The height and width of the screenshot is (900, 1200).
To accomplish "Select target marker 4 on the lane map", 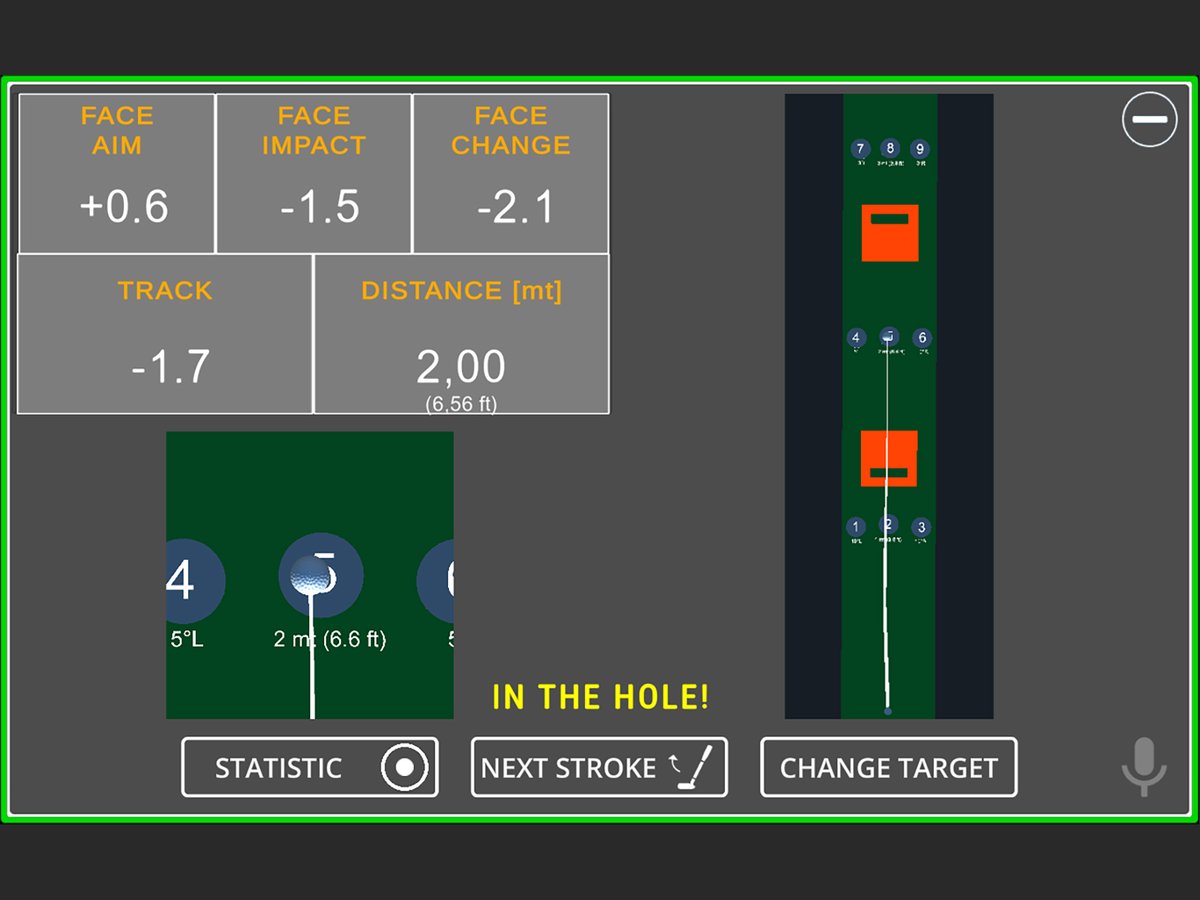I will click(855, 338).
